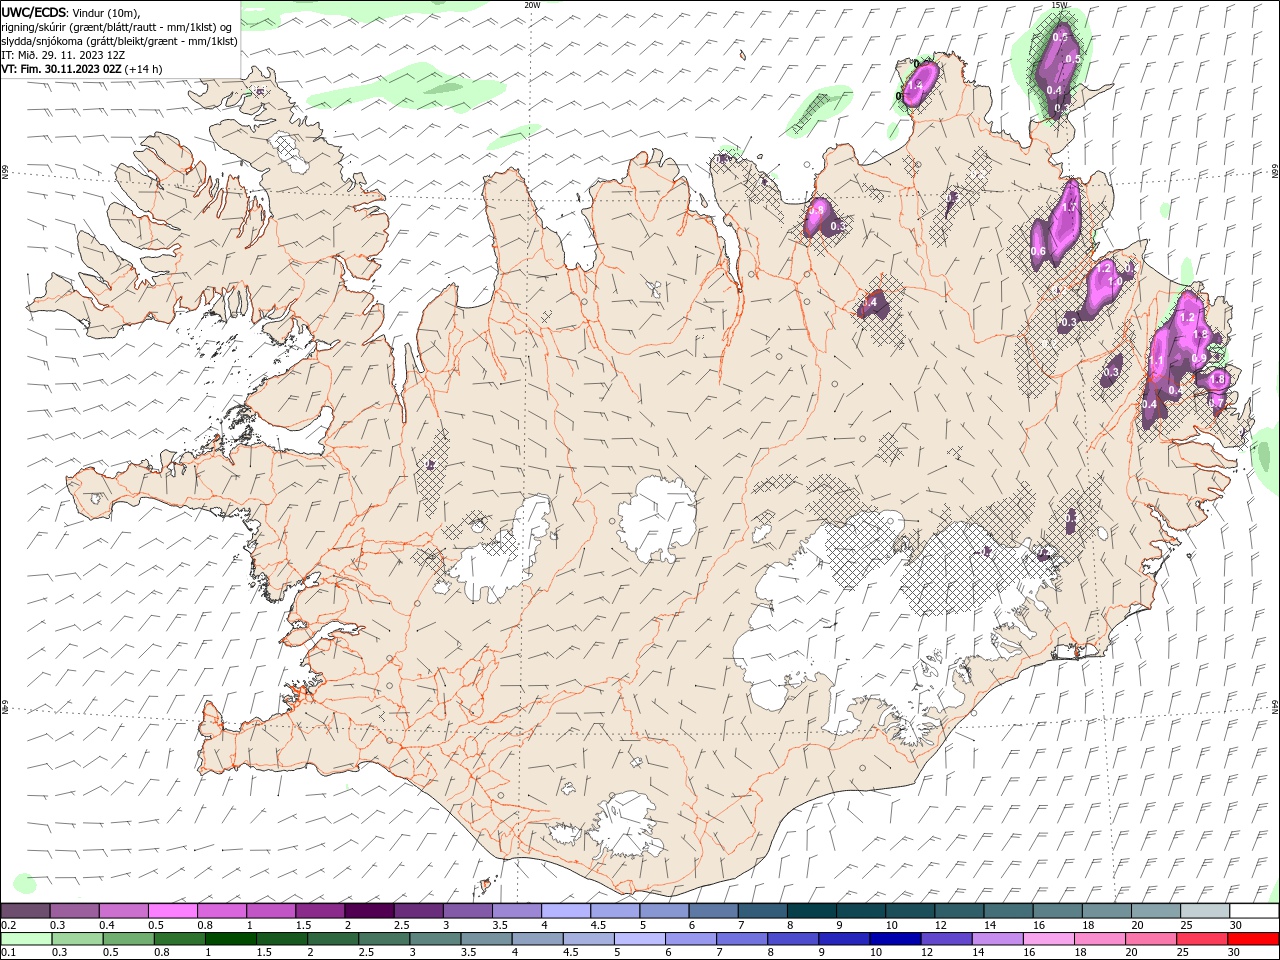Select the bright red legend swatch labeled 30
The width and height of the screenshot is (1280, 960).
(x=1252, y=939)
